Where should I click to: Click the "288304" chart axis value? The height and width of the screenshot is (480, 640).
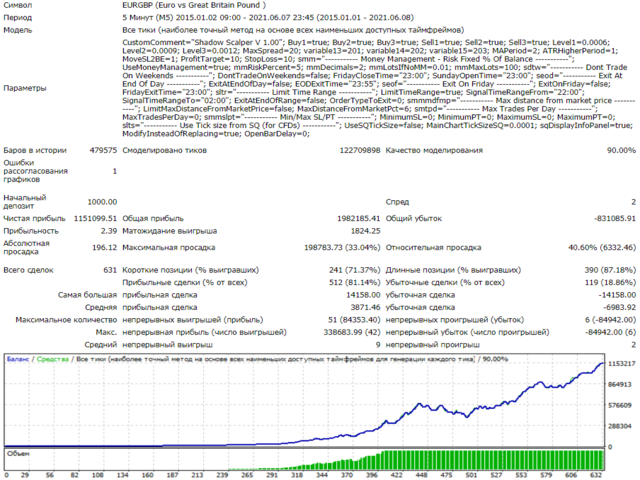point(620,426)
